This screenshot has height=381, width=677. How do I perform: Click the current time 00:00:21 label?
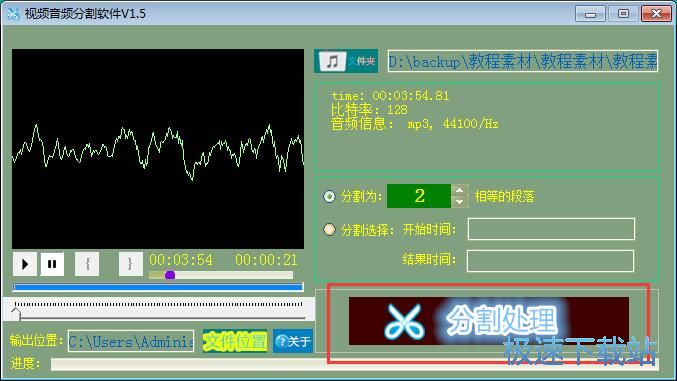[x=266, y=260]
